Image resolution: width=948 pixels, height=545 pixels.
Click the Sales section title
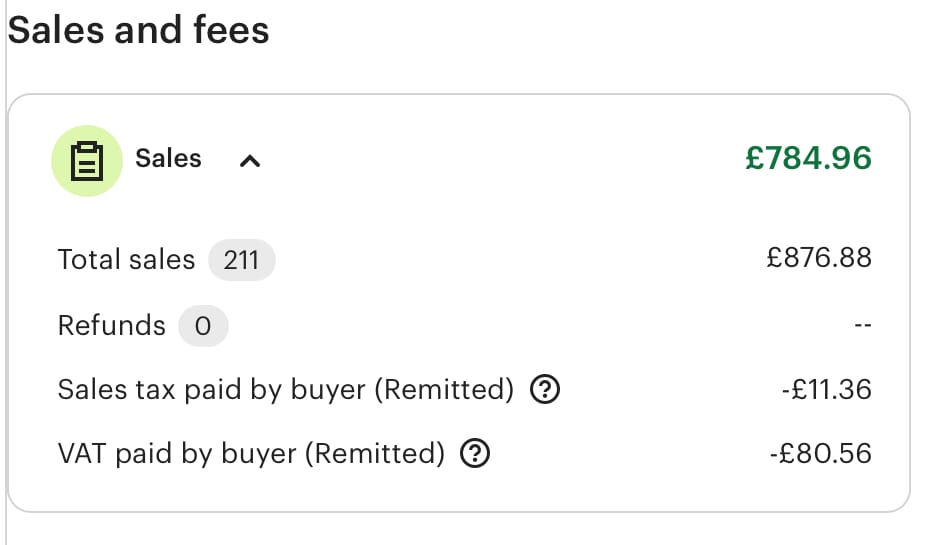click(x=168, y=158)
